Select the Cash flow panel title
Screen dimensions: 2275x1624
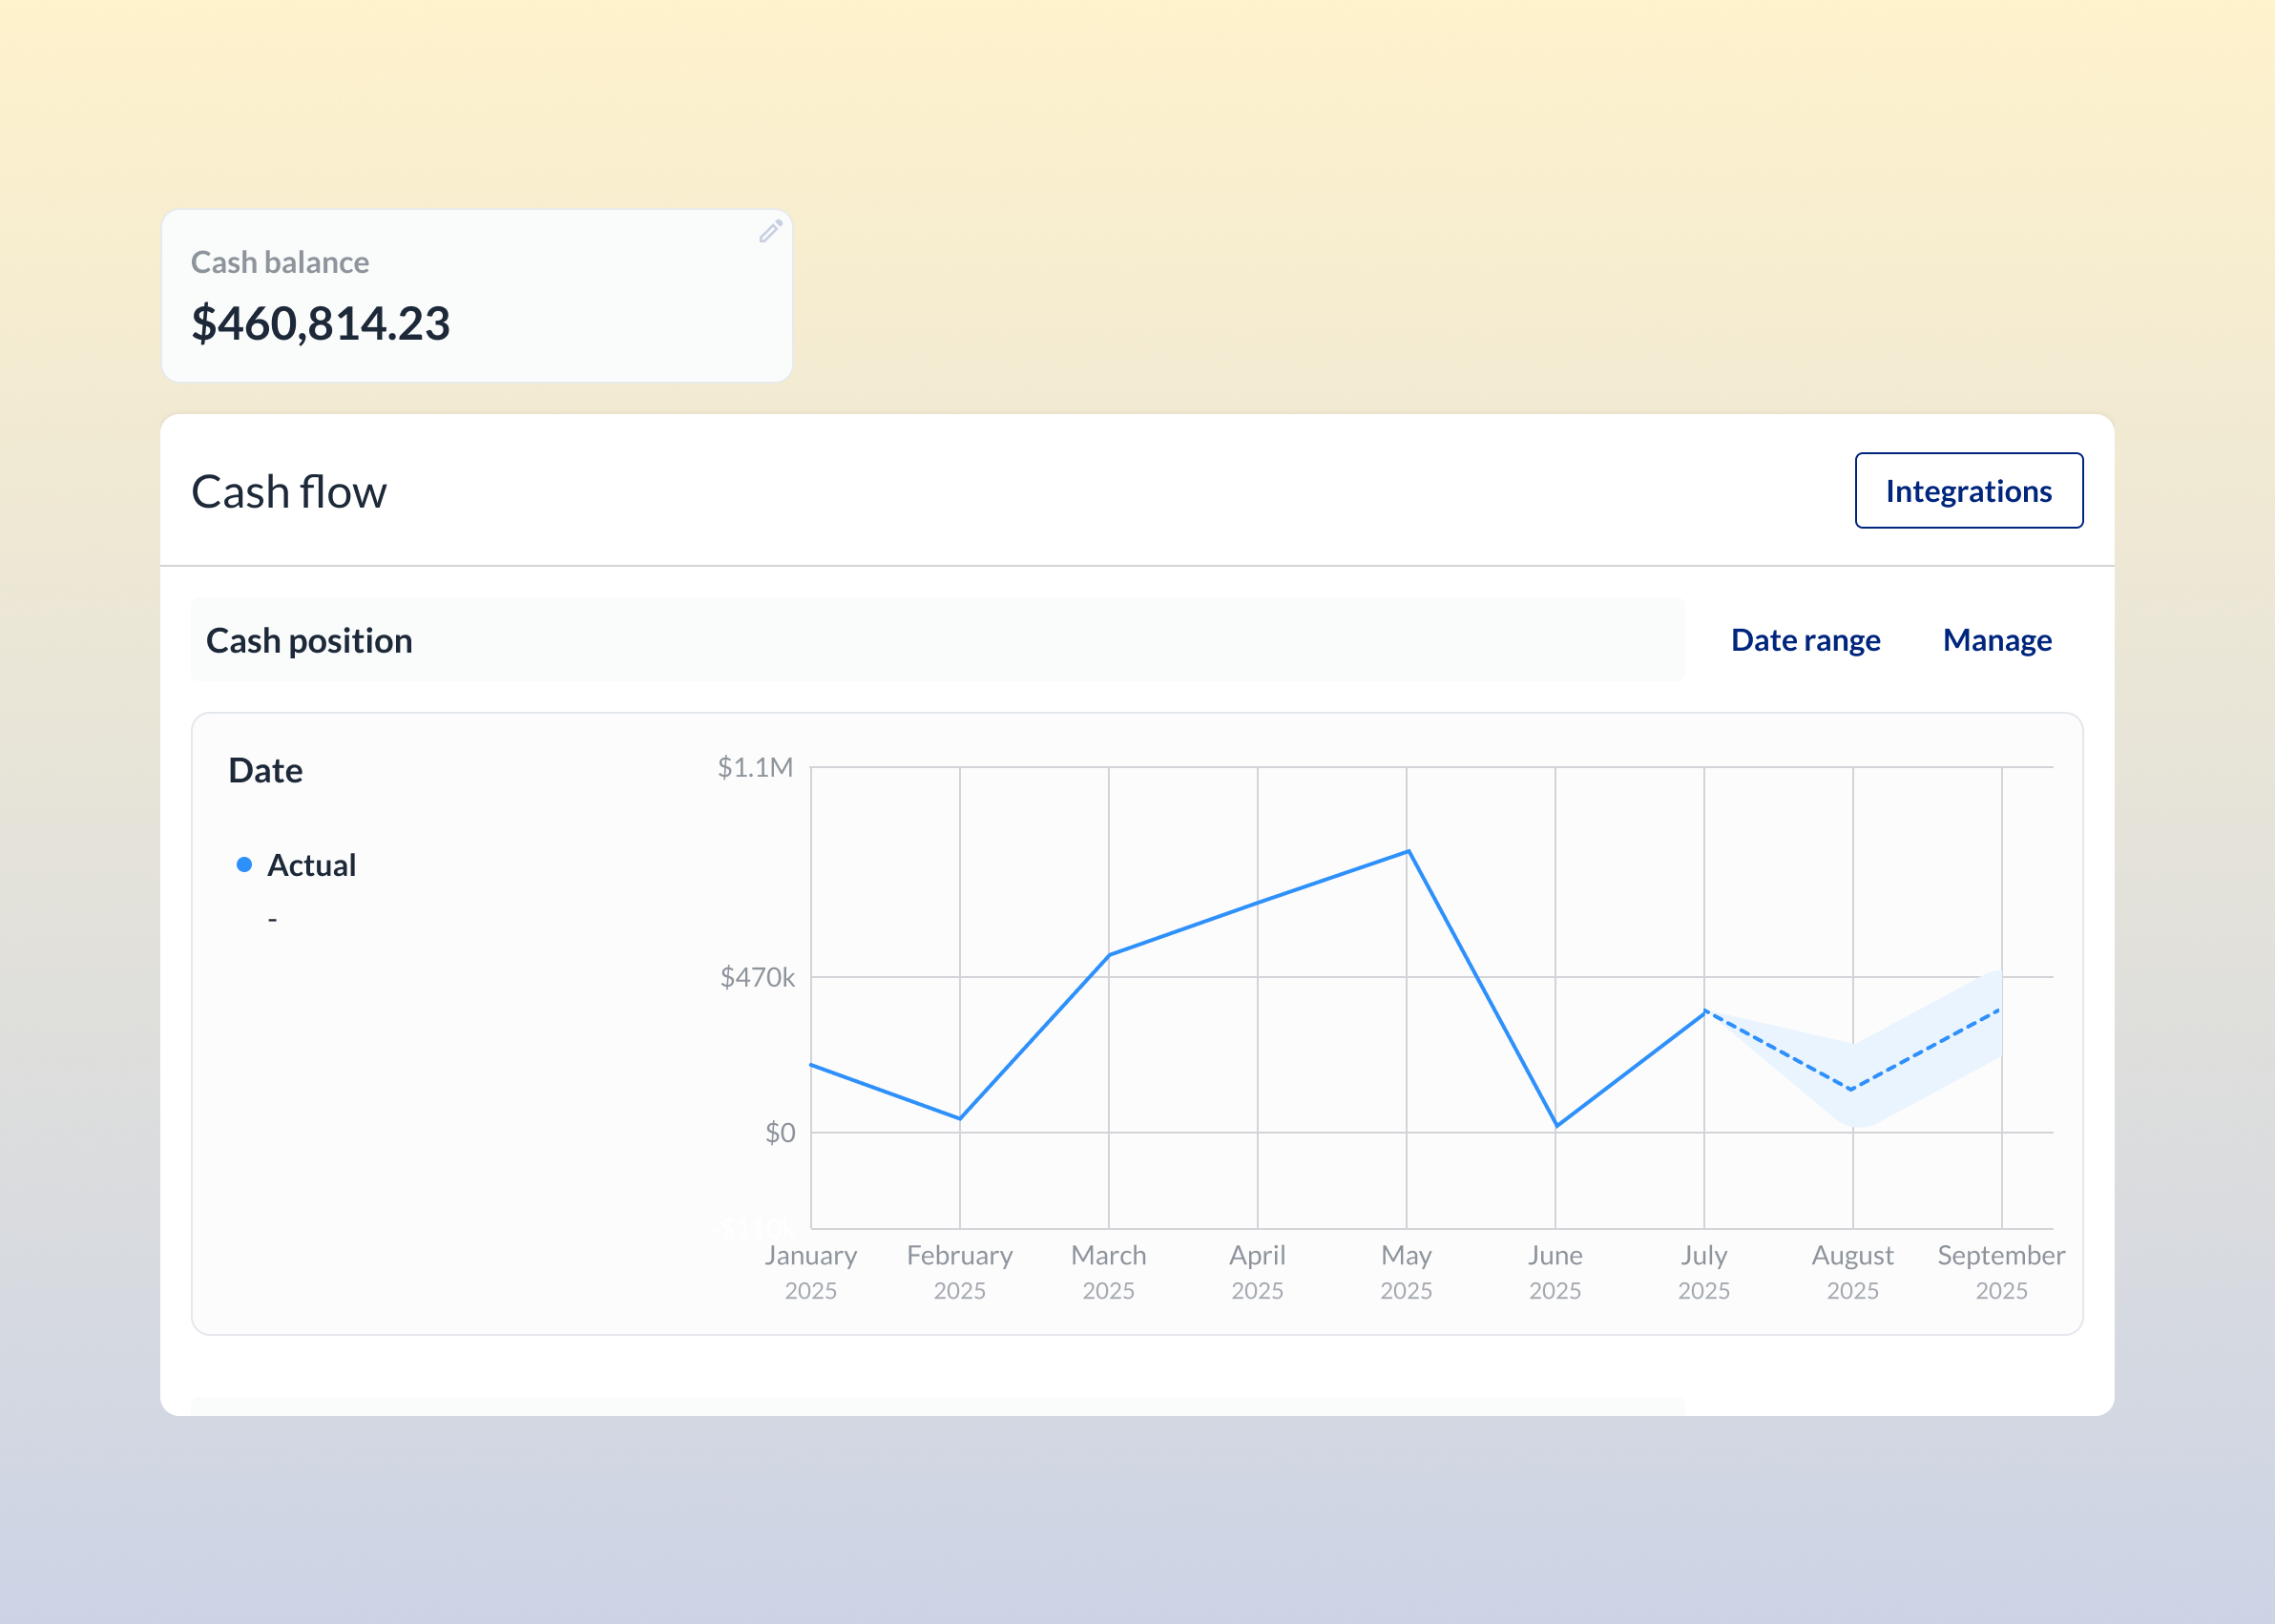tap(288, 491)
